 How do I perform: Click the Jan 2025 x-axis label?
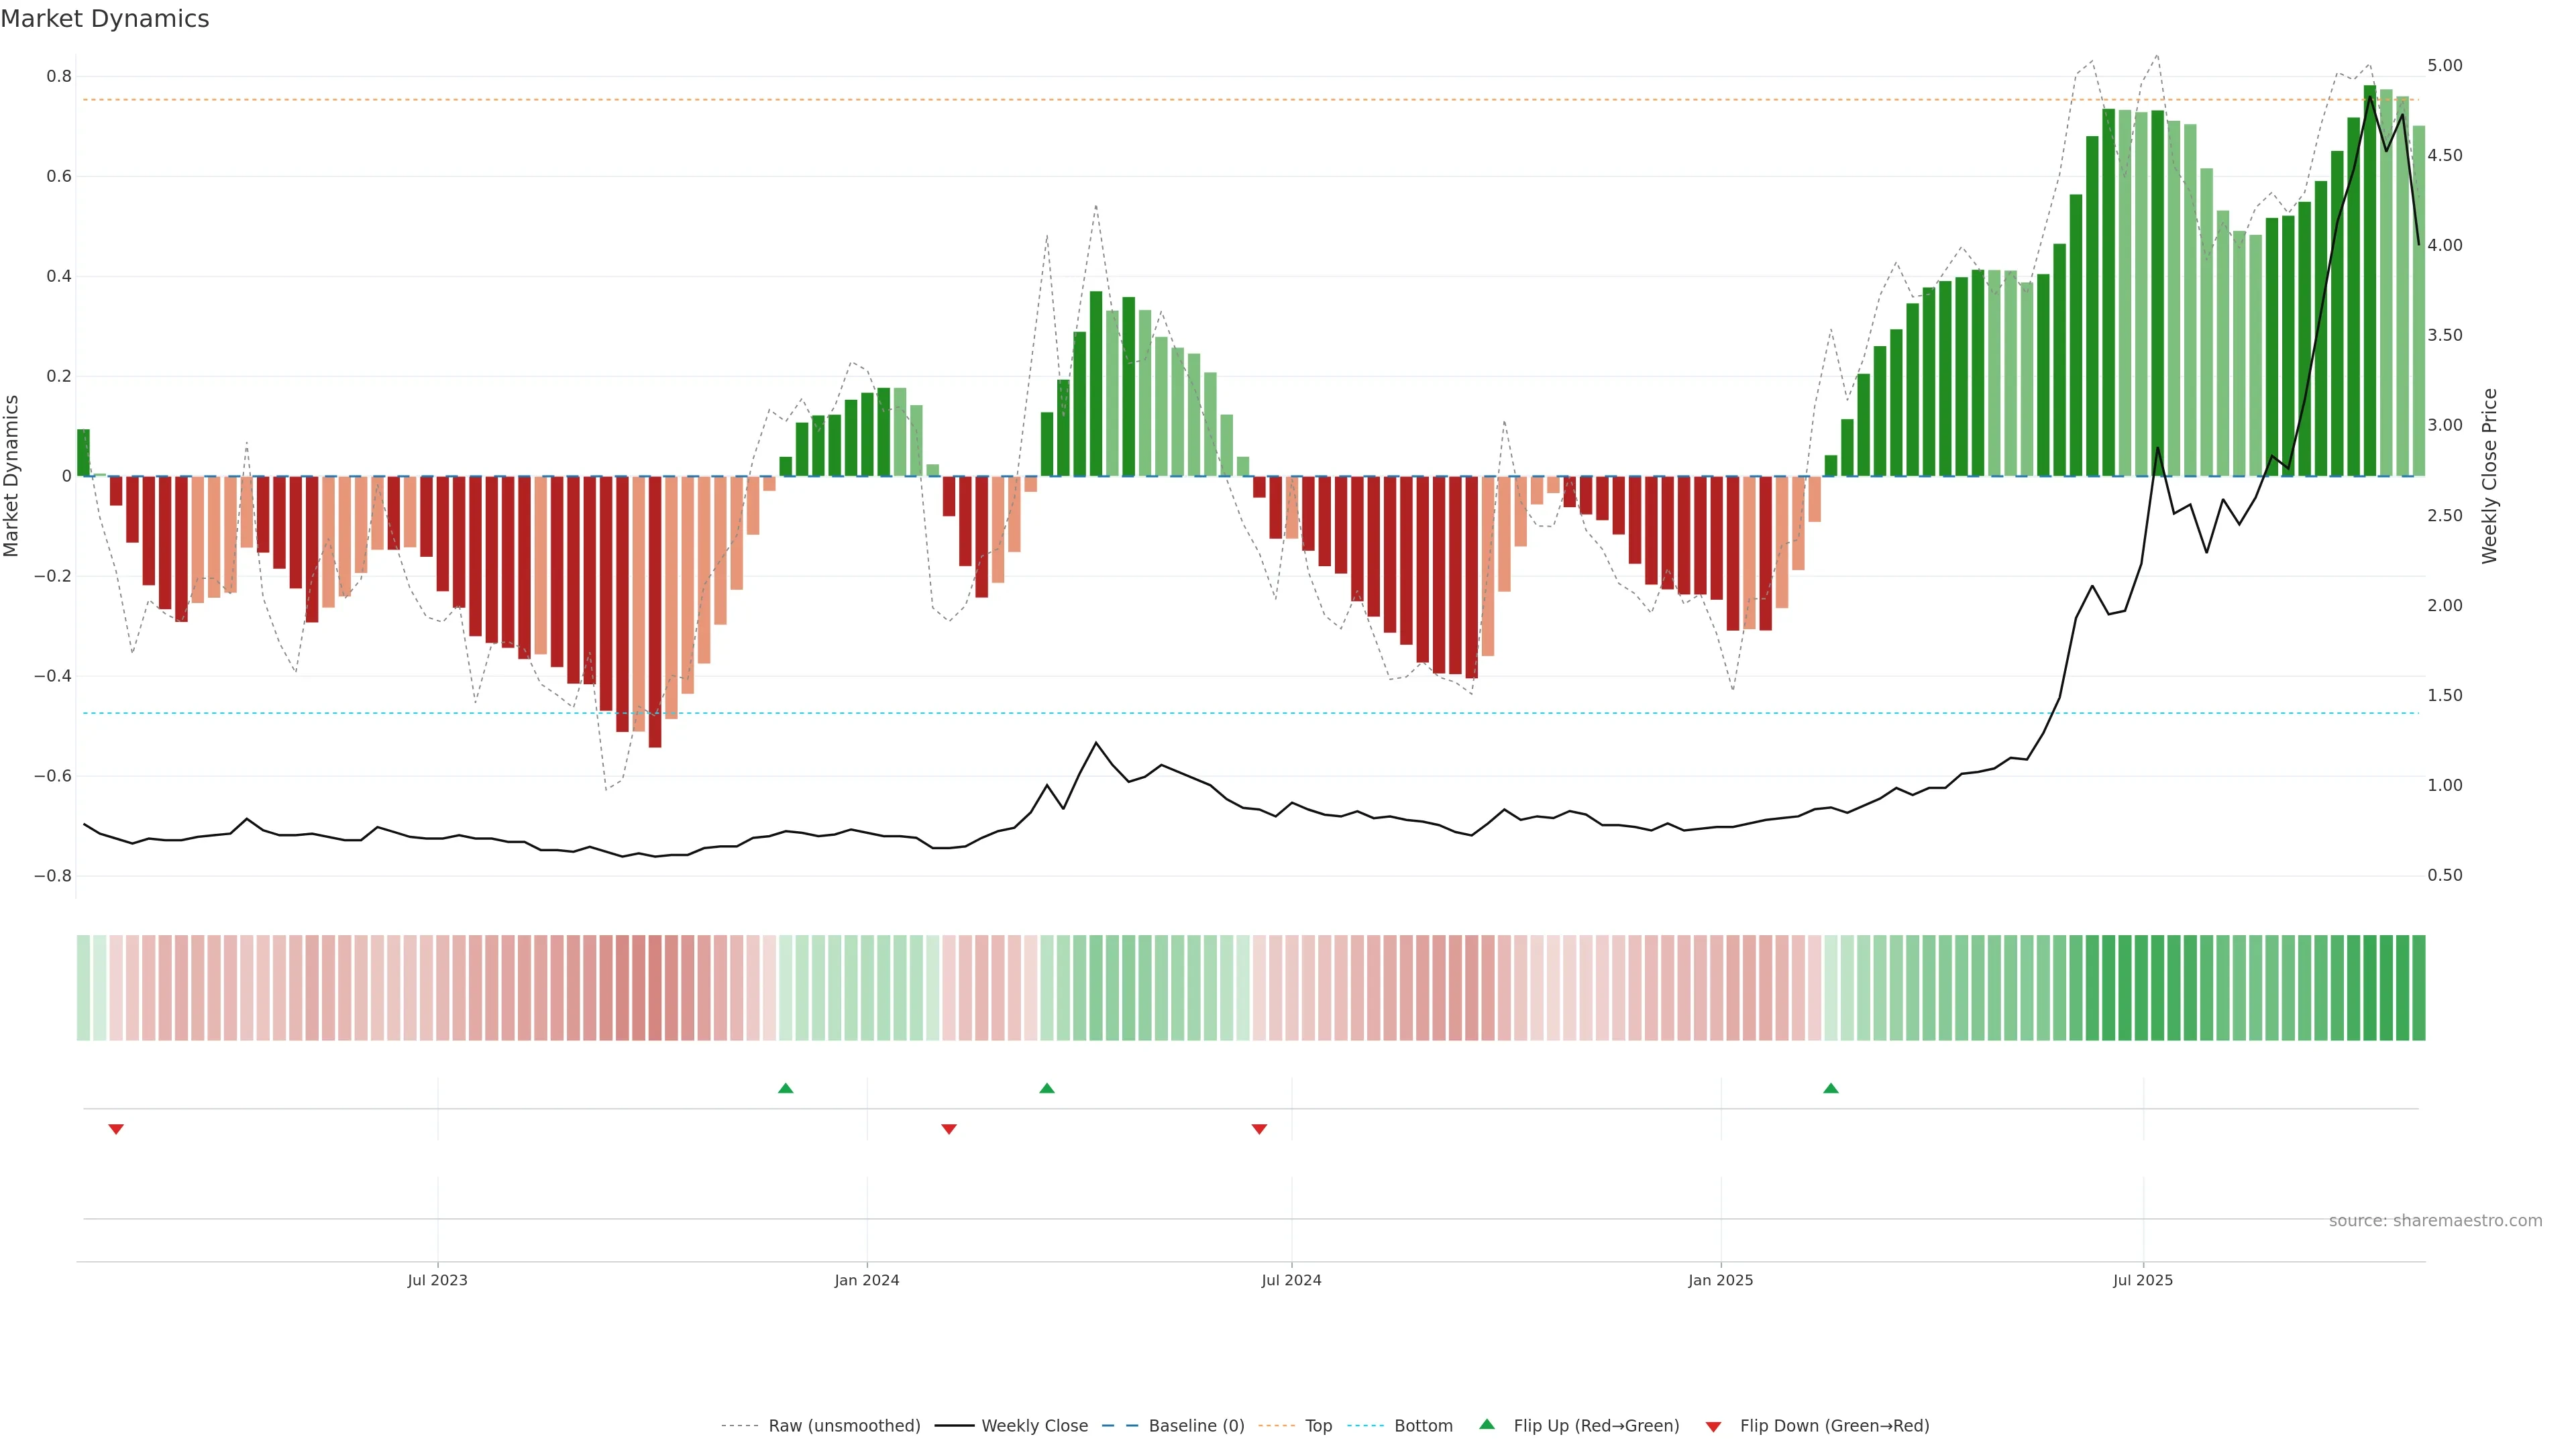coord(1720,1280)
